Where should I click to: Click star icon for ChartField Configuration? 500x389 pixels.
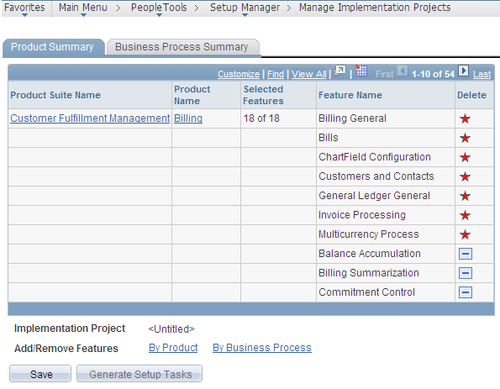tap(465, 157)
